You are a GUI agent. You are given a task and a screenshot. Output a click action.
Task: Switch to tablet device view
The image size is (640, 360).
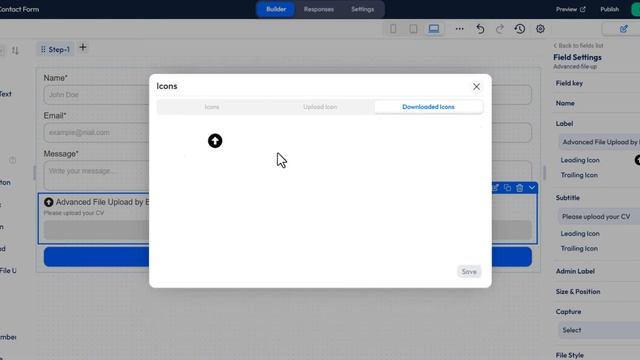click(413, 29)
